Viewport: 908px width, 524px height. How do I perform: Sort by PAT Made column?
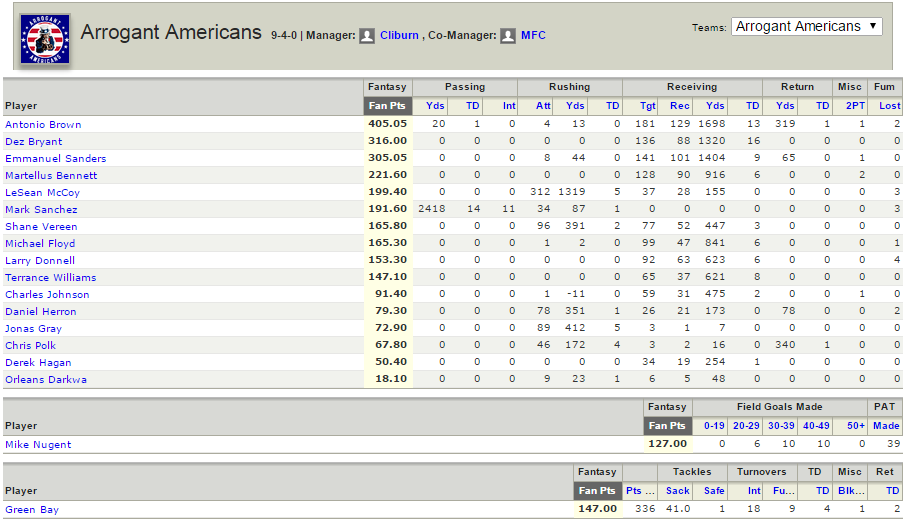[x=887, y=426]
